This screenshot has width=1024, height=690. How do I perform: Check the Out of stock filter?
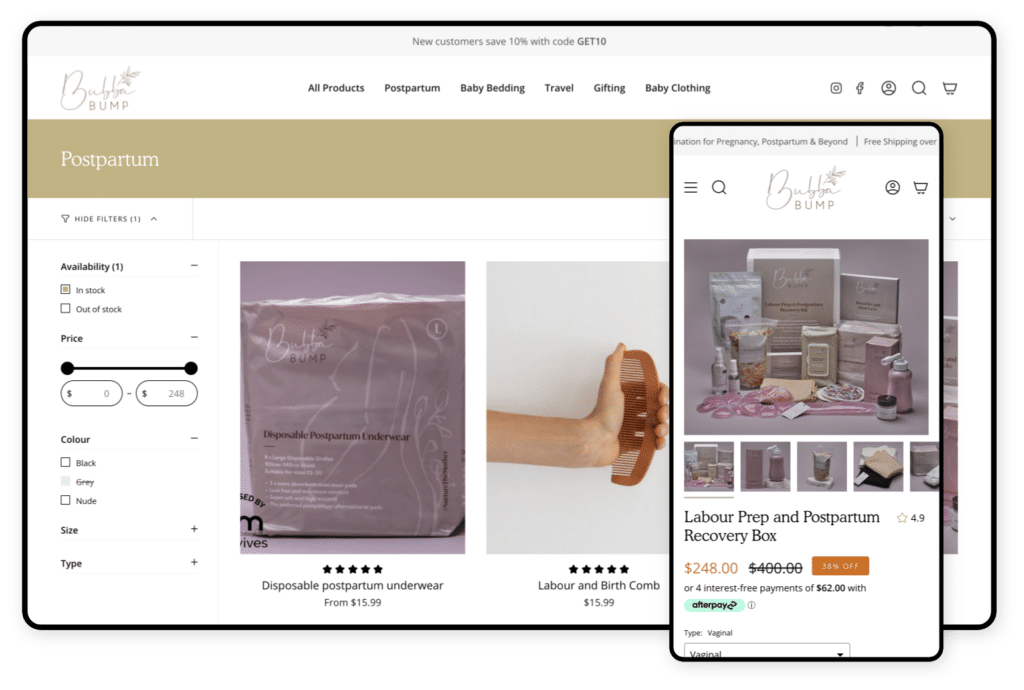66,309
